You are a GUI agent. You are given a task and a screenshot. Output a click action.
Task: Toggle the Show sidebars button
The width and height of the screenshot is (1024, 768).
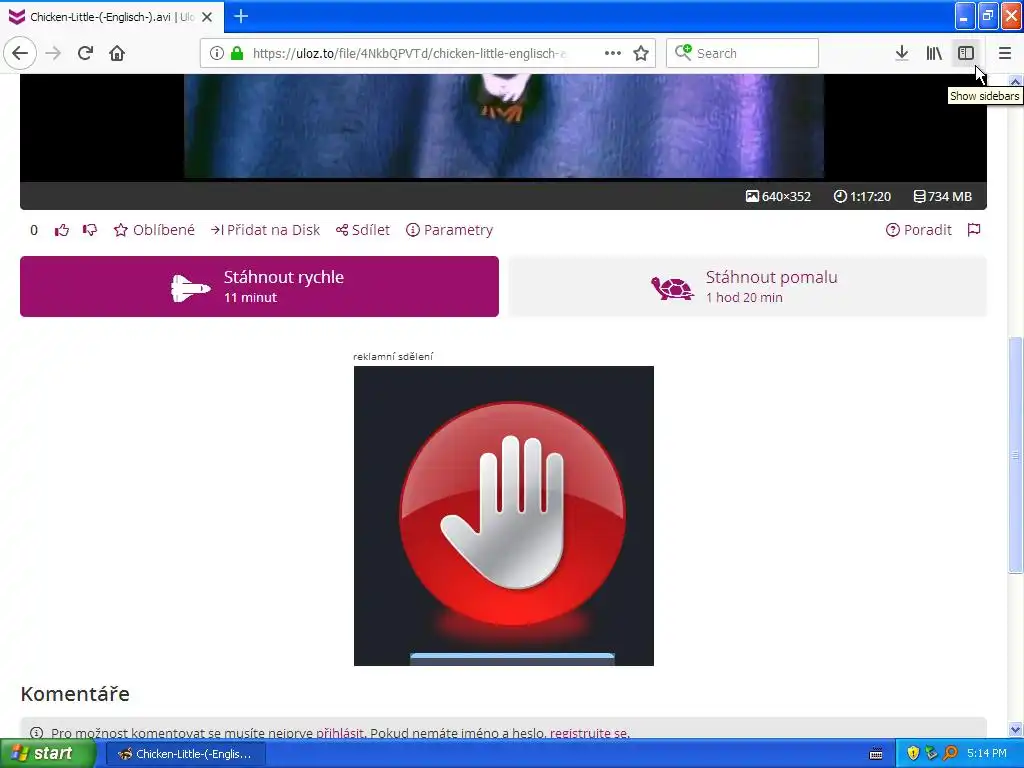(966, 53)
